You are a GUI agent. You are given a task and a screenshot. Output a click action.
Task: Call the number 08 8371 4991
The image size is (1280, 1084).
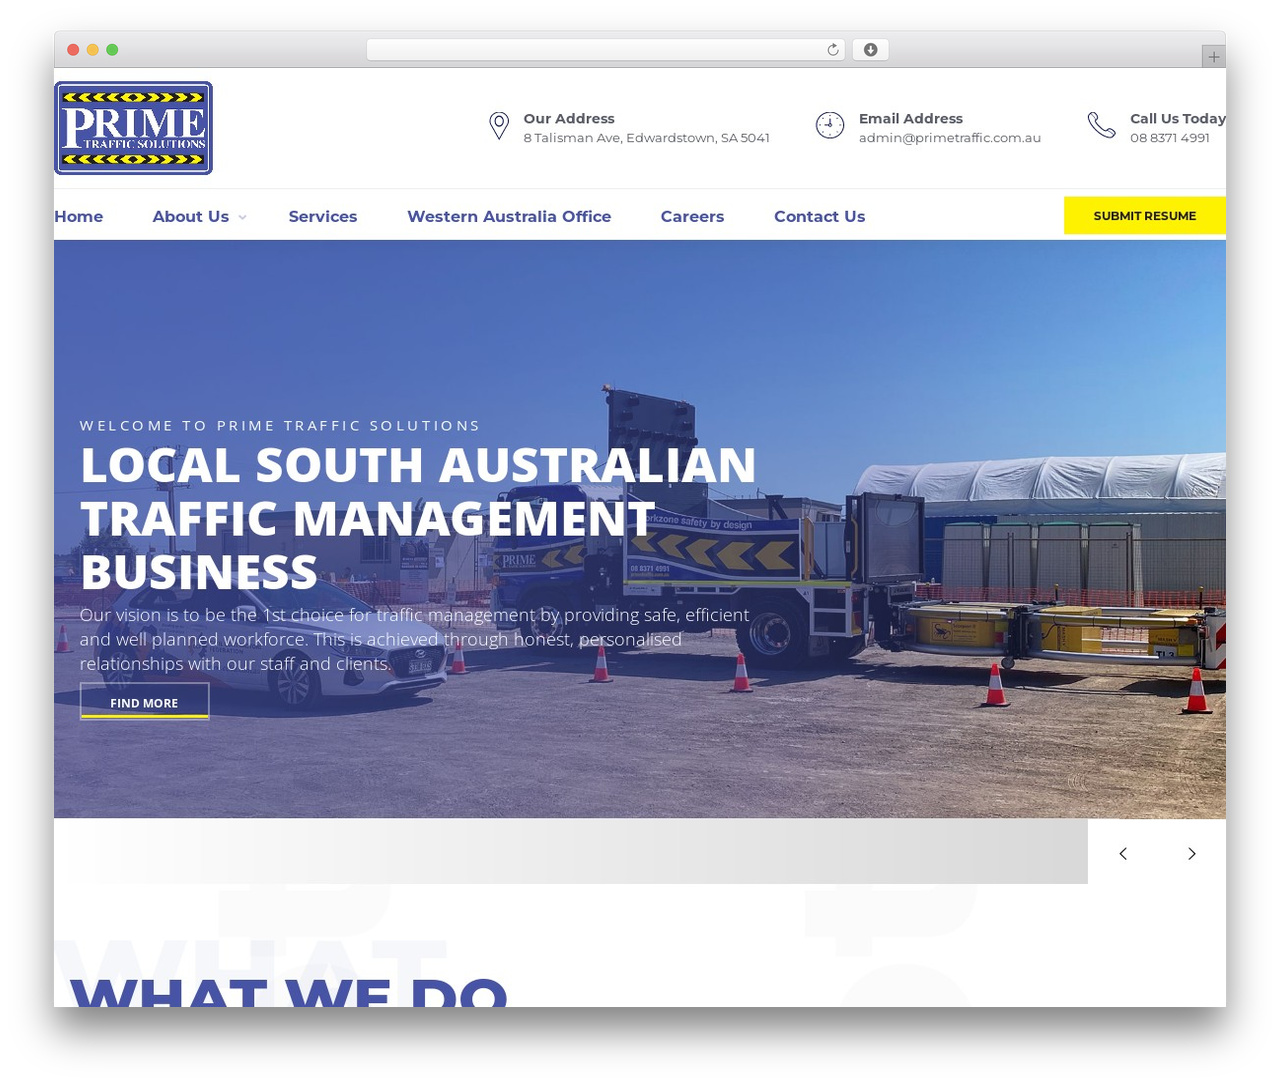(x=1170, y=138)
